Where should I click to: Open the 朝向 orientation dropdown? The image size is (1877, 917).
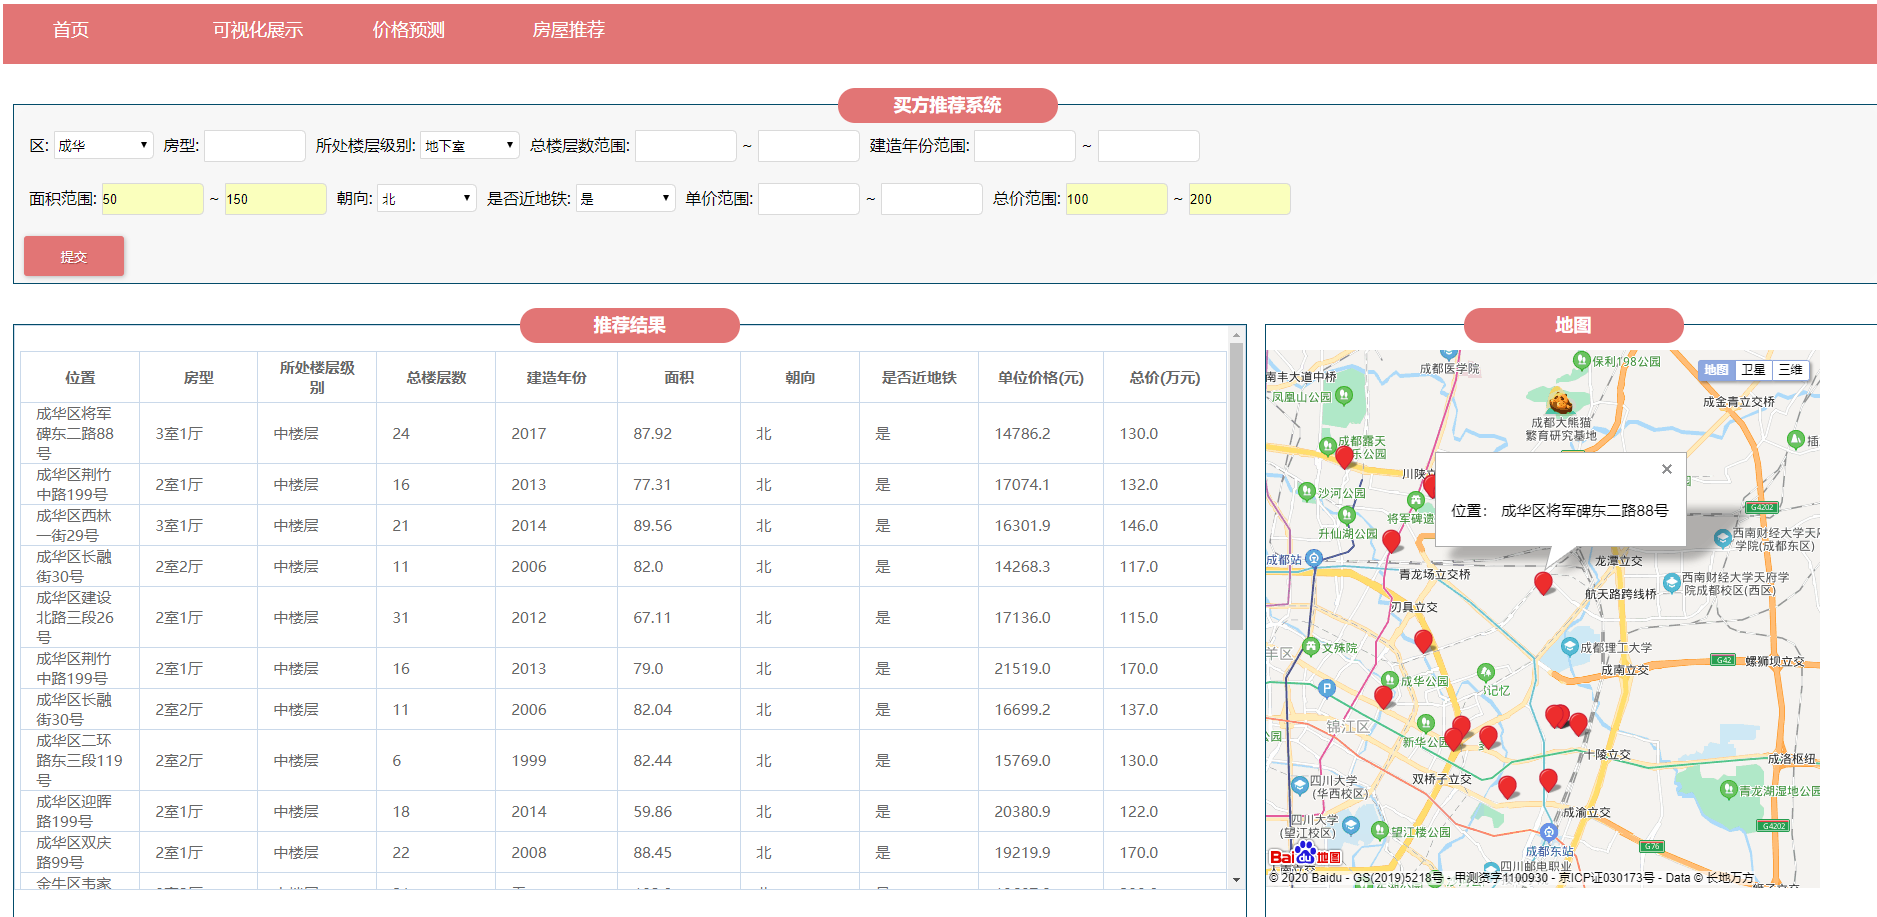coord(427,198)
